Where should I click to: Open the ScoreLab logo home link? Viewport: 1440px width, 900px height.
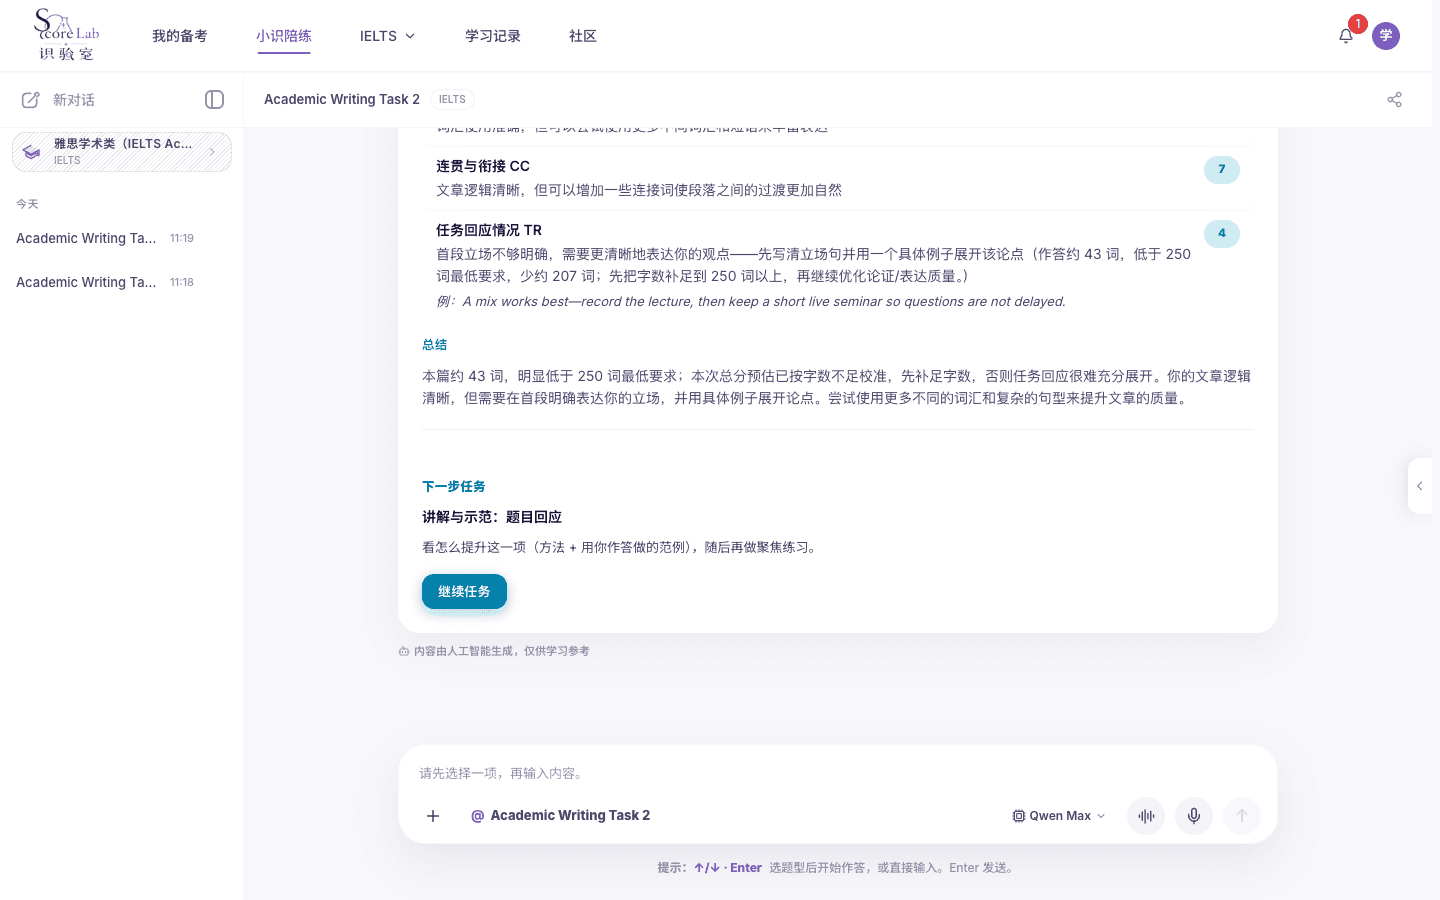pyautogui.click(x=66, y=35)
